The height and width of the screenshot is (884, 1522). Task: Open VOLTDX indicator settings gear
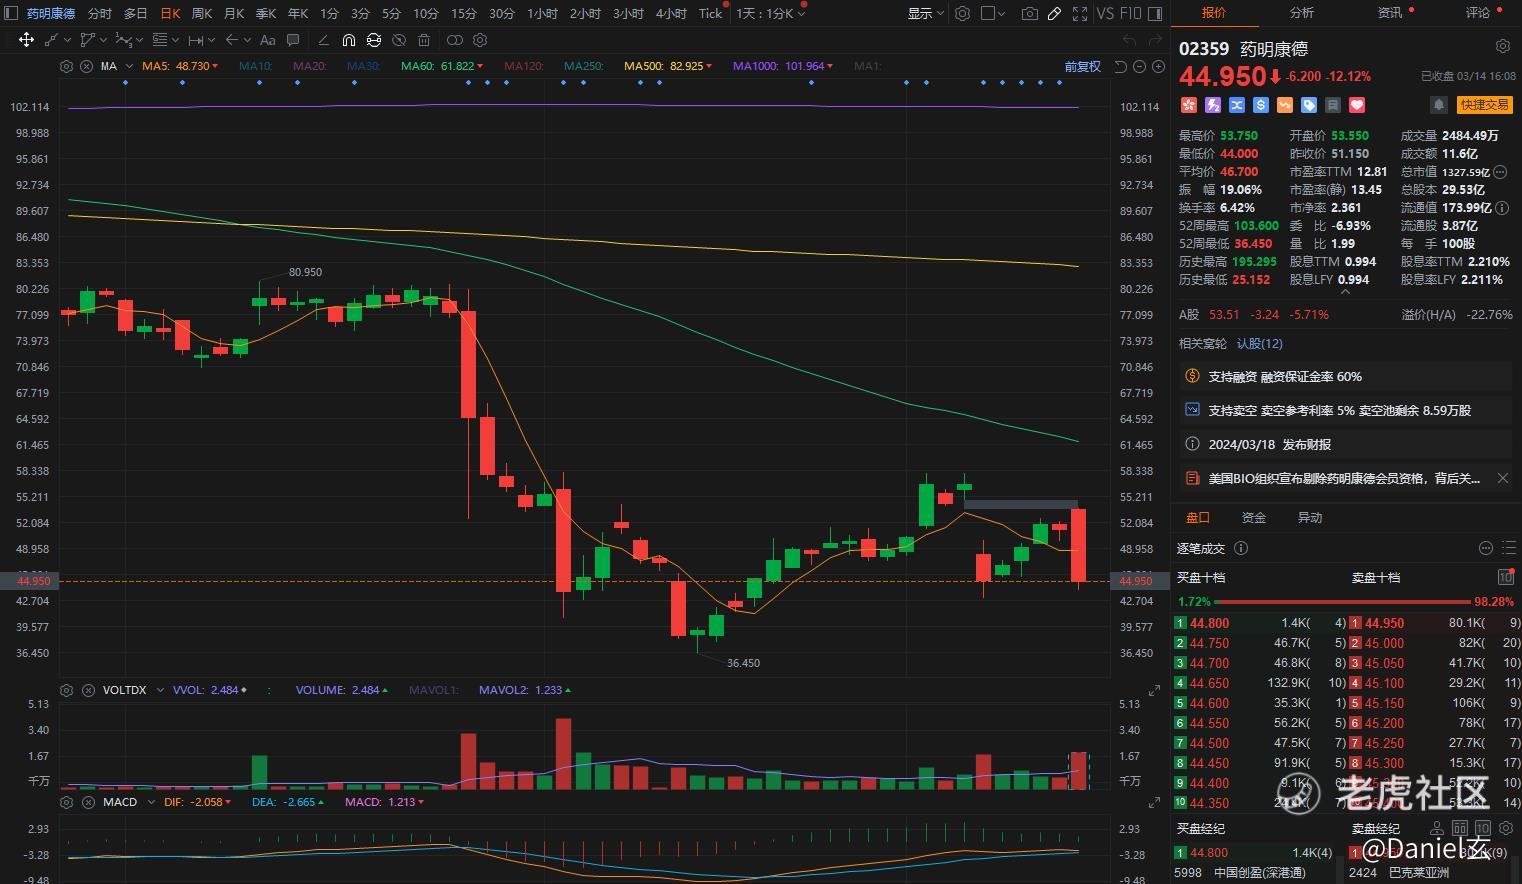tap(66, 690)
